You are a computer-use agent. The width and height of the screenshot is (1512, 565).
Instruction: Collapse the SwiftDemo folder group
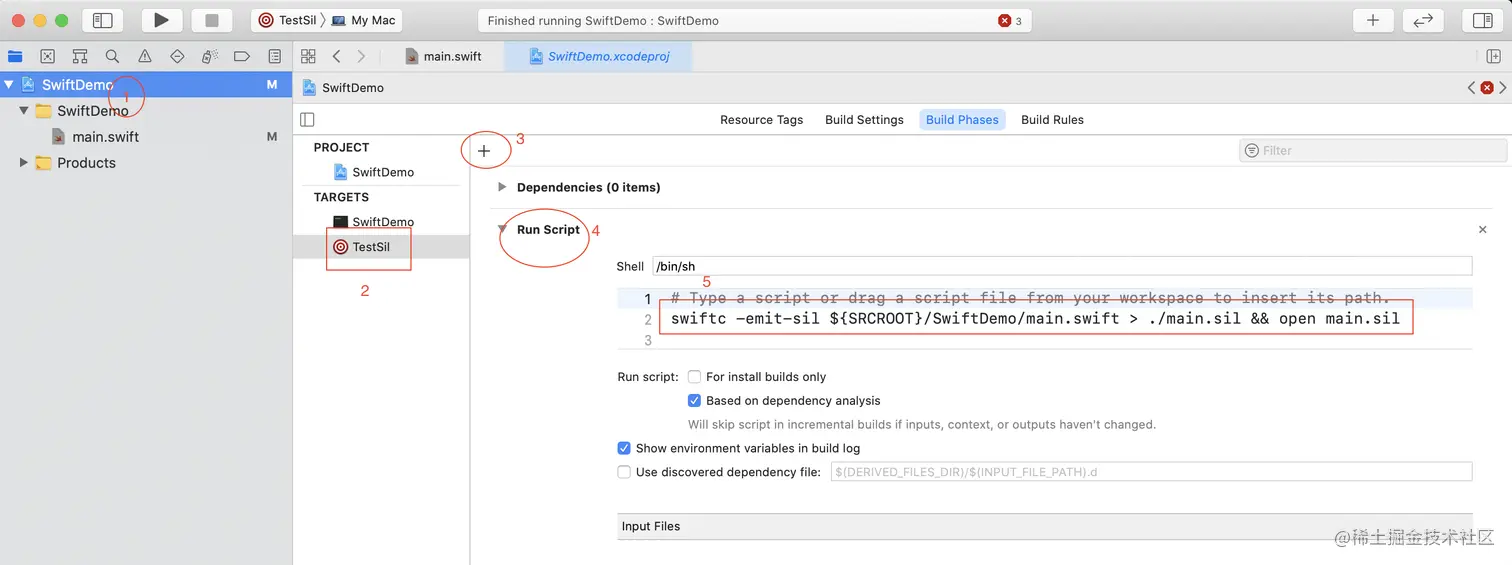click(x=25, y=111)
